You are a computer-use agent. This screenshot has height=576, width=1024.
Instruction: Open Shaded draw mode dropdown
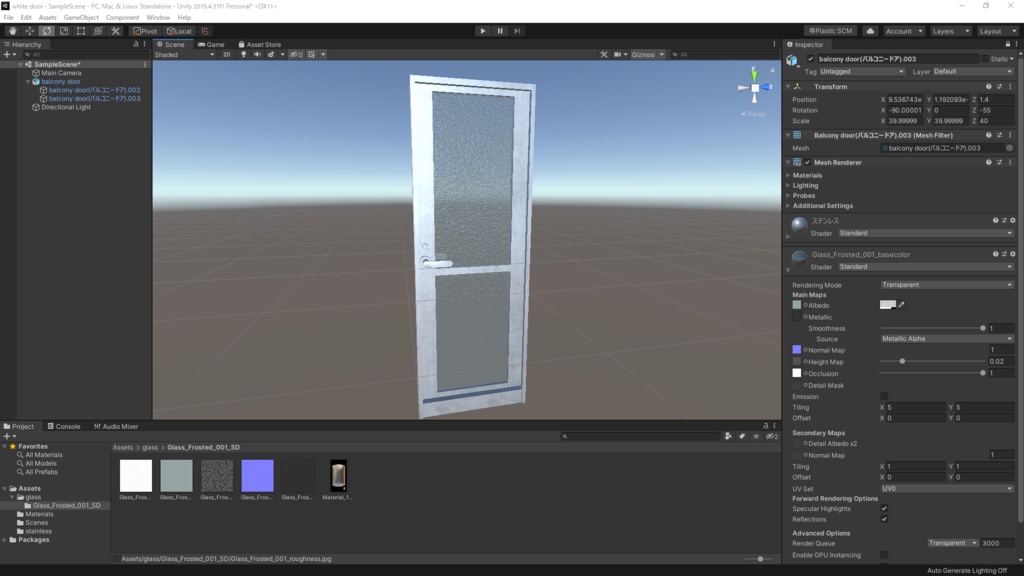click(x=184, y=55)
